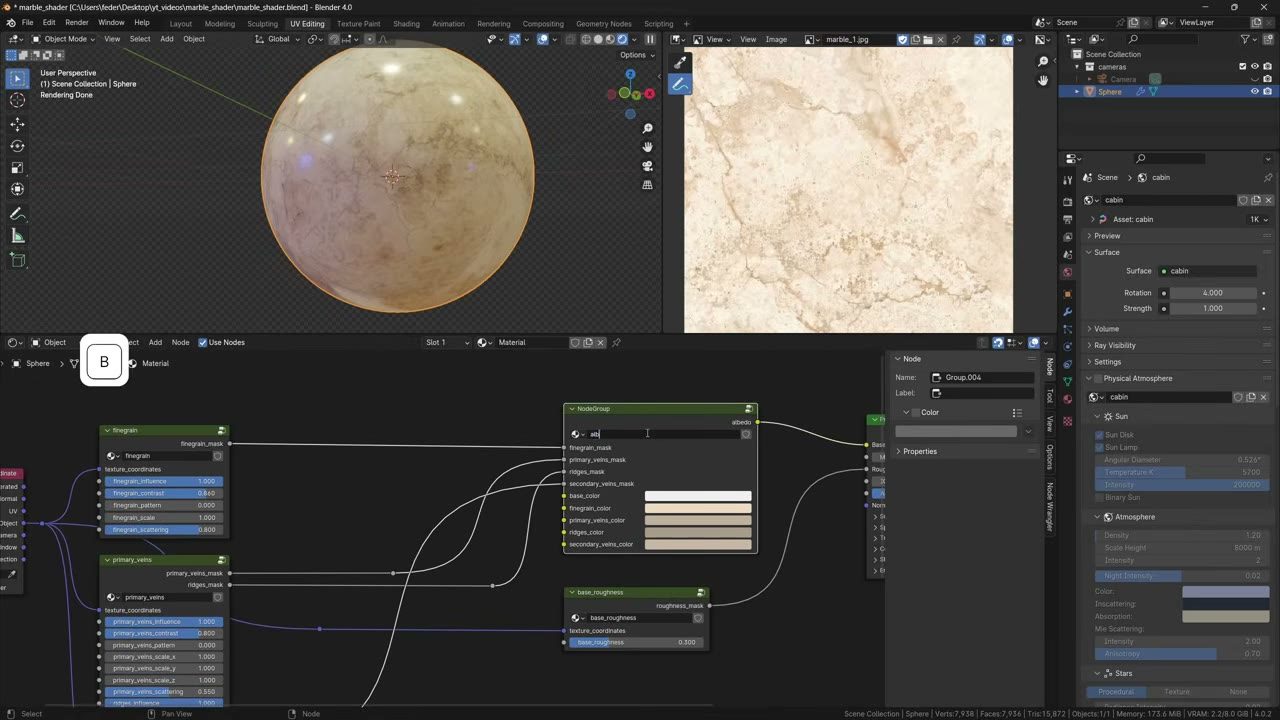Open the Tool properties tab icon
This screenshot has height=720, width=1280.
coord(1068,179)
